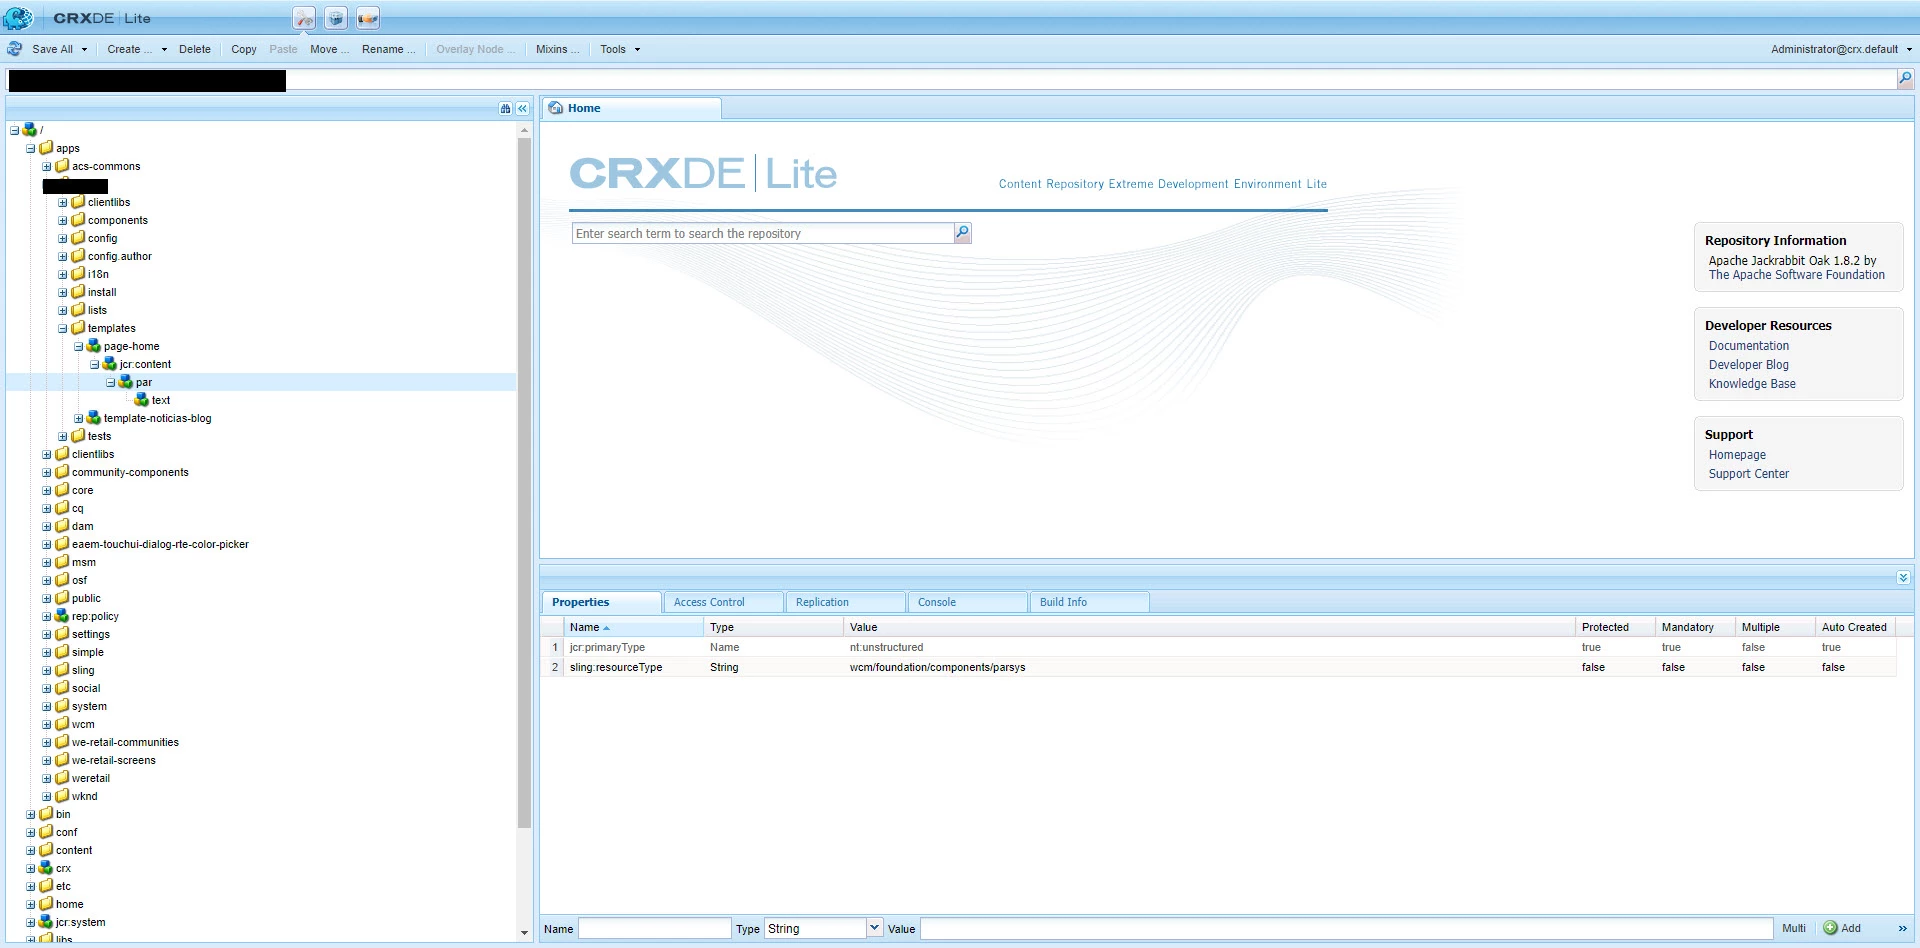Collapse the tree navigation panel
Image resolution: width=1920 pixels, height=948 pixels.
pyautogui.click(x=522, y=108)
